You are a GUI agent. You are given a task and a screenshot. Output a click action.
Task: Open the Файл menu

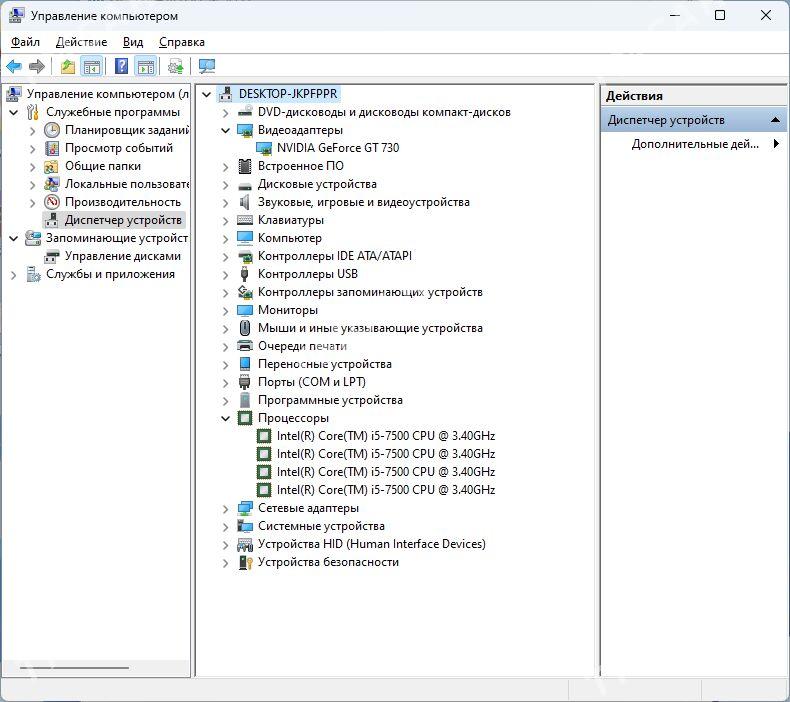25,42
